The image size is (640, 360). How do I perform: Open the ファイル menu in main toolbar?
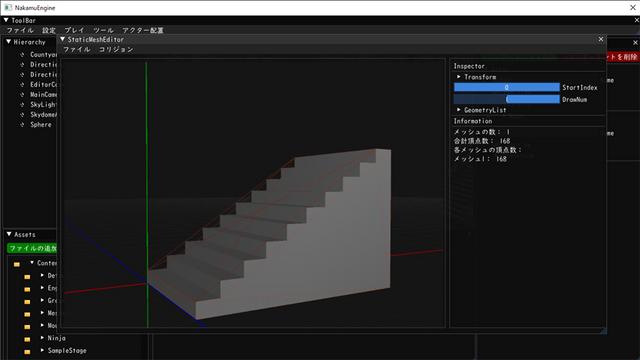[20, 30]
